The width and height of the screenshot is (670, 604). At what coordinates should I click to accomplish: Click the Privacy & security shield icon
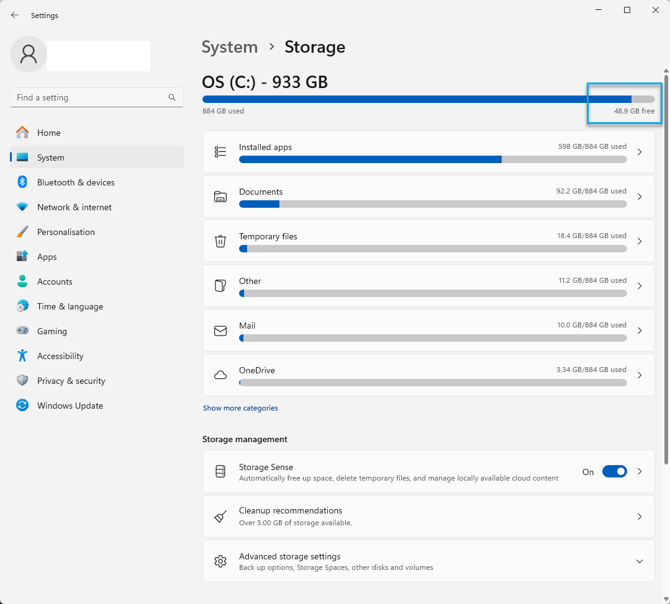point(22,380)
